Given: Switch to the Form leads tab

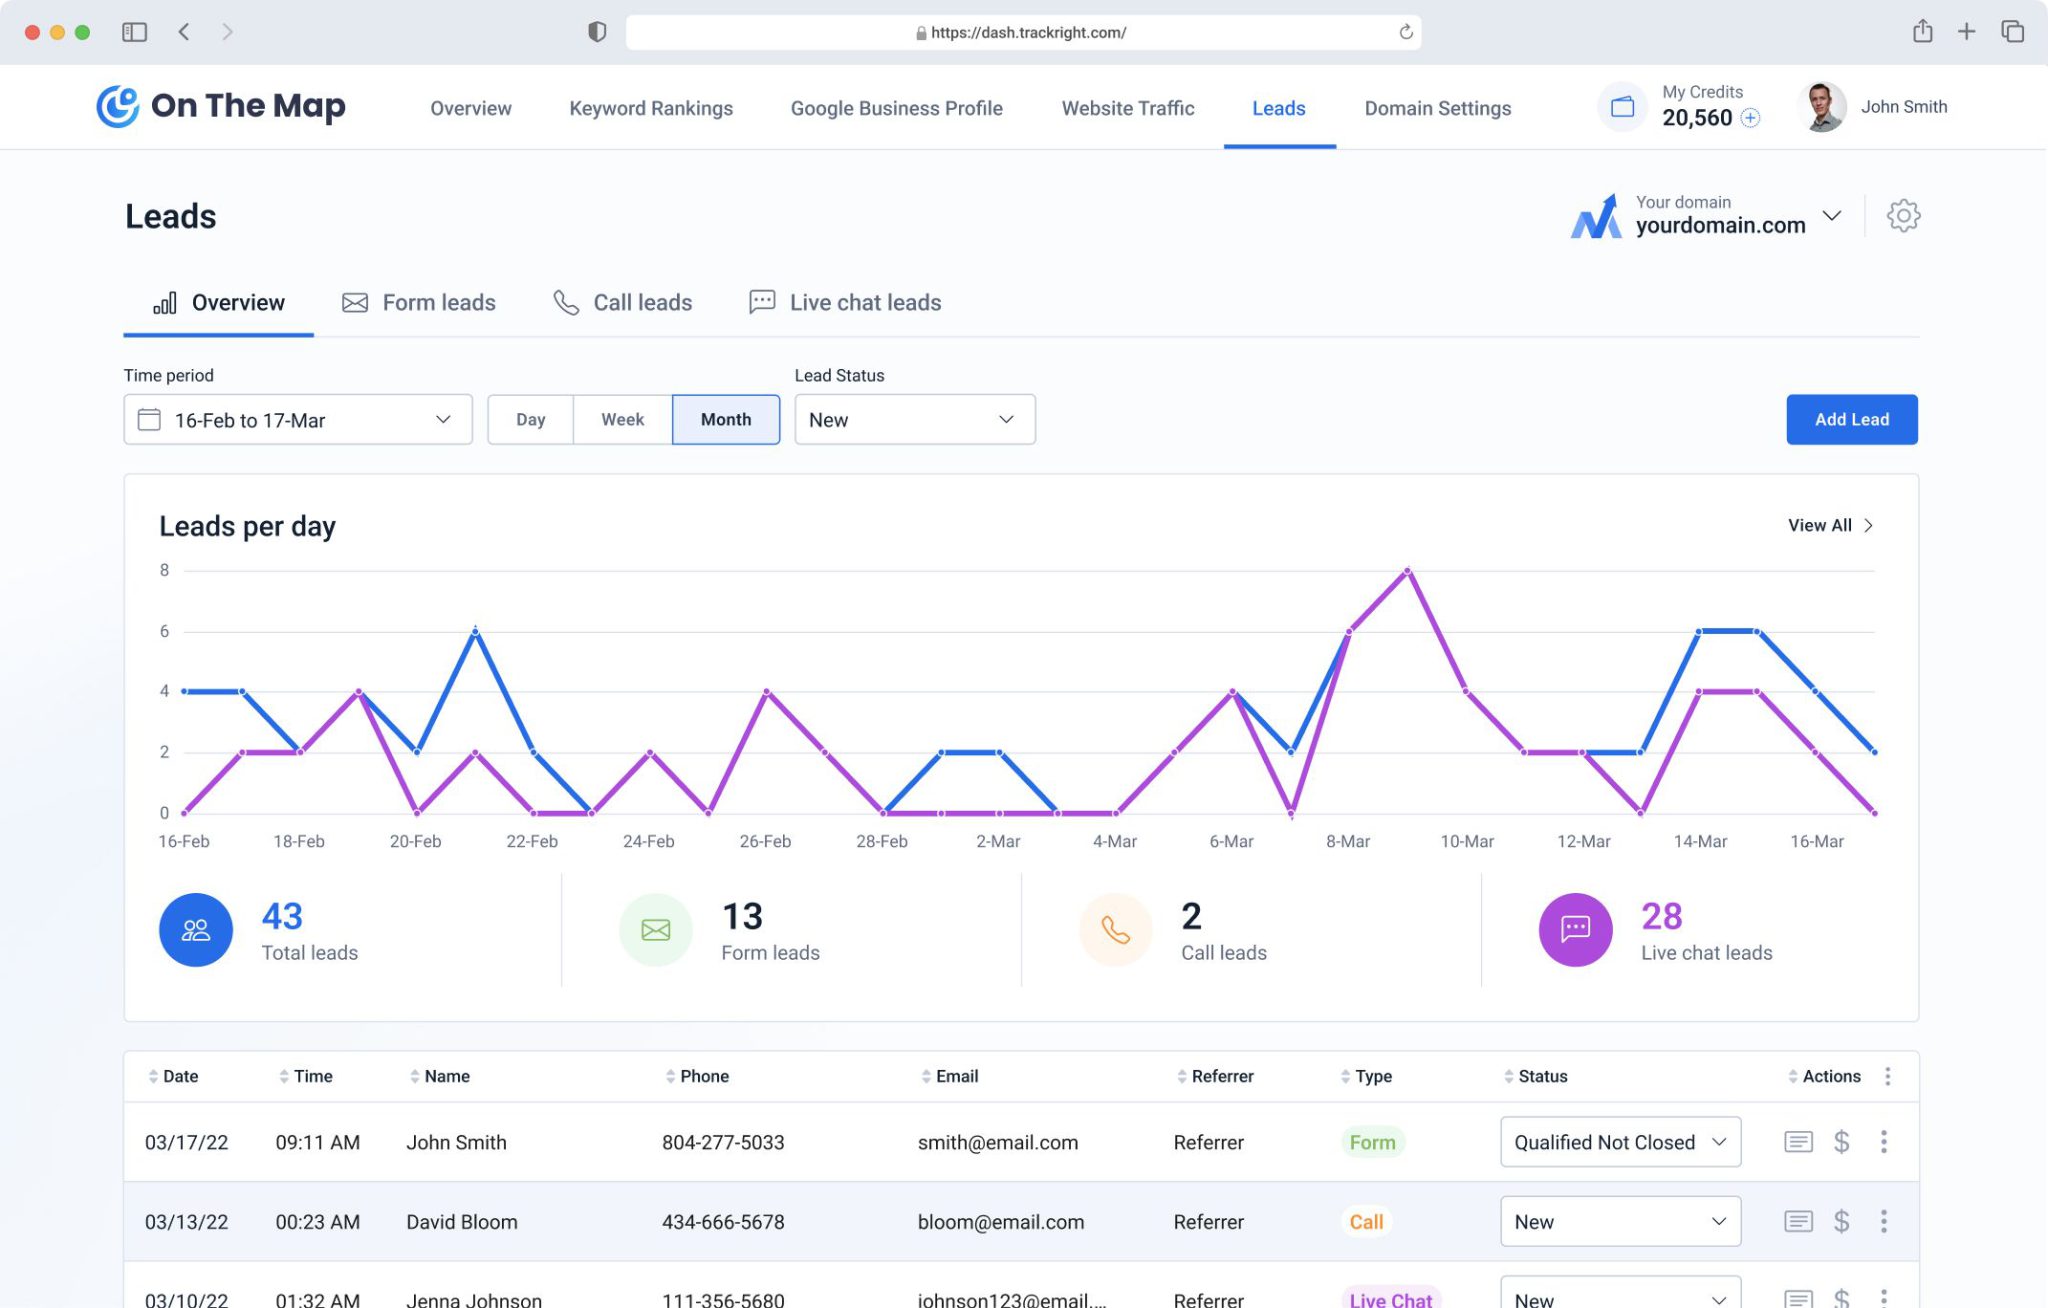Looking at the screenshot, I should 418,302.
